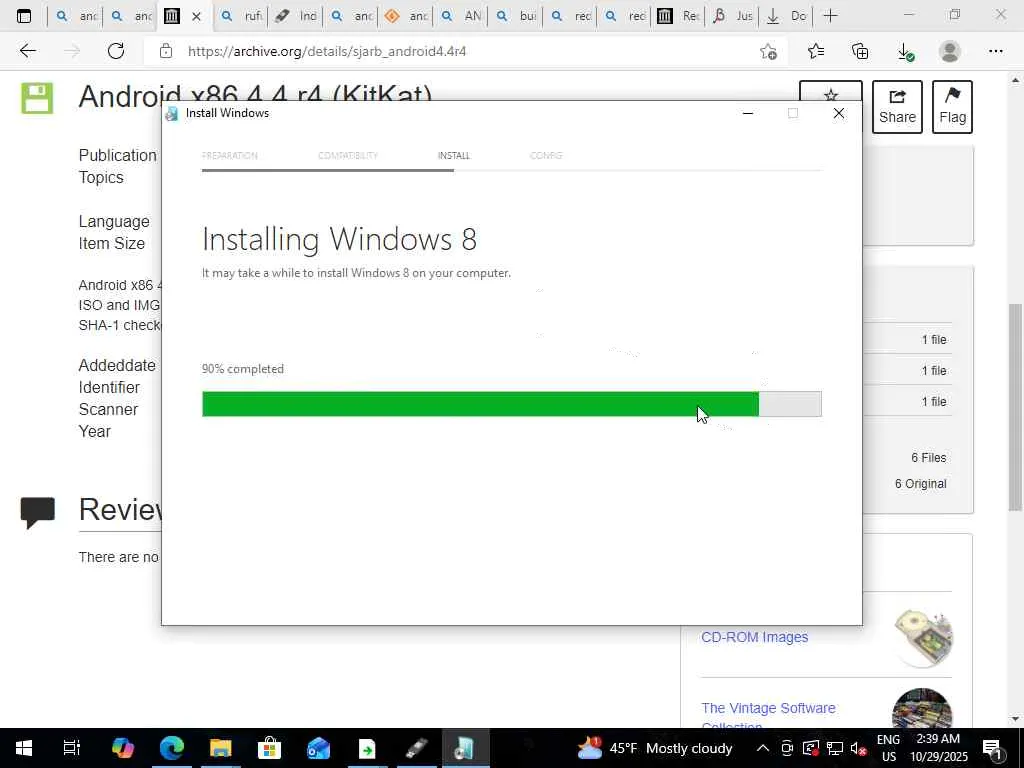Screen dimensions: 1024x768
Task: Open the weather widget showing 45°F
Action: (655, 748)
